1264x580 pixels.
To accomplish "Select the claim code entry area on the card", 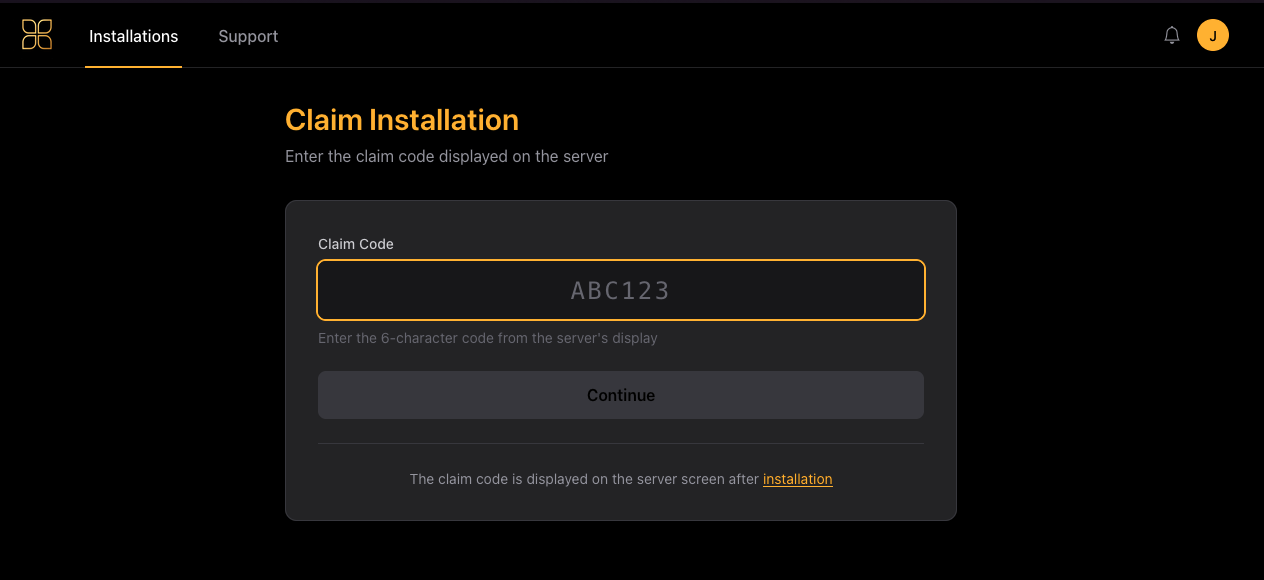I will (620, 289).
